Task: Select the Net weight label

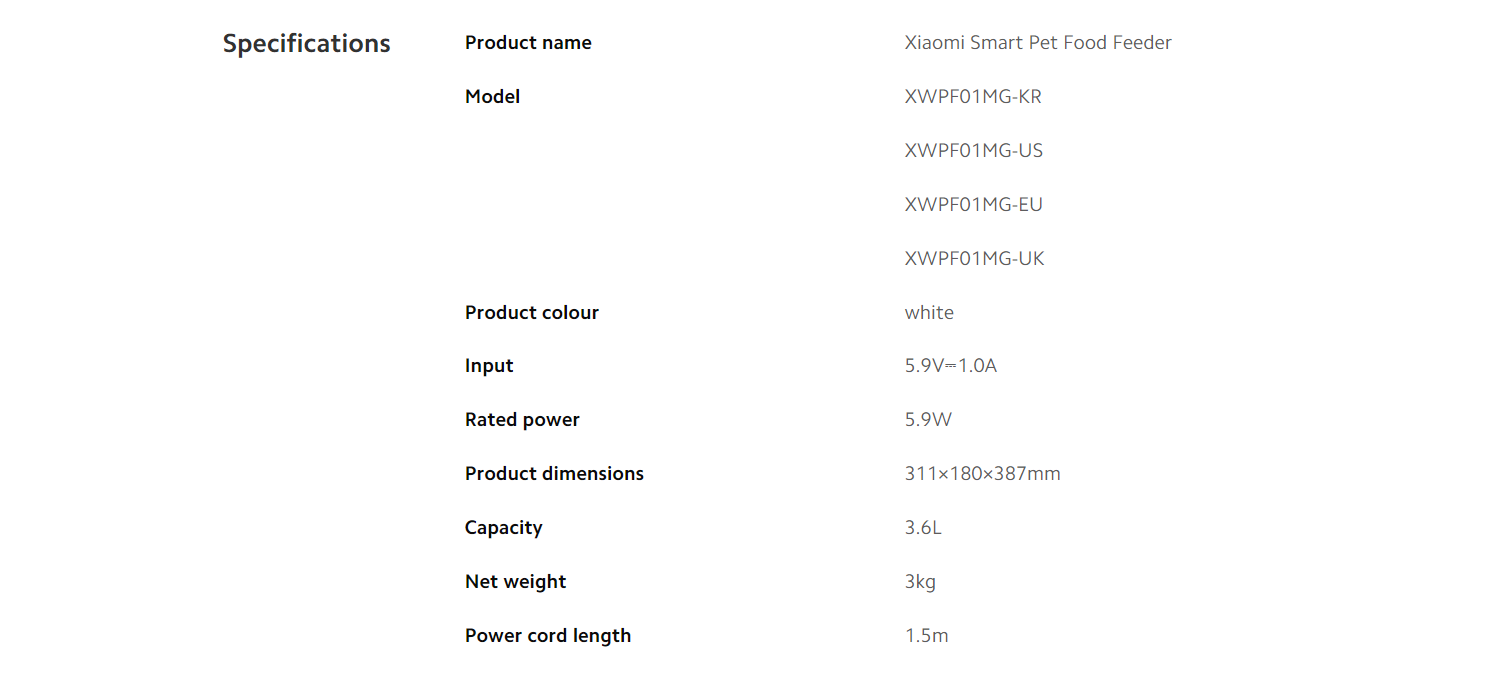Action: (x=515, y=582)
